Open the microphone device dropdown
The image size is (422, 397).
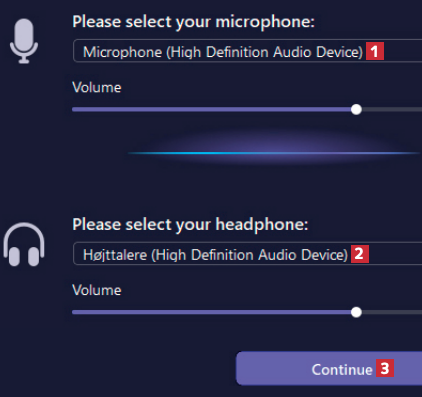(x=247, y=51)
